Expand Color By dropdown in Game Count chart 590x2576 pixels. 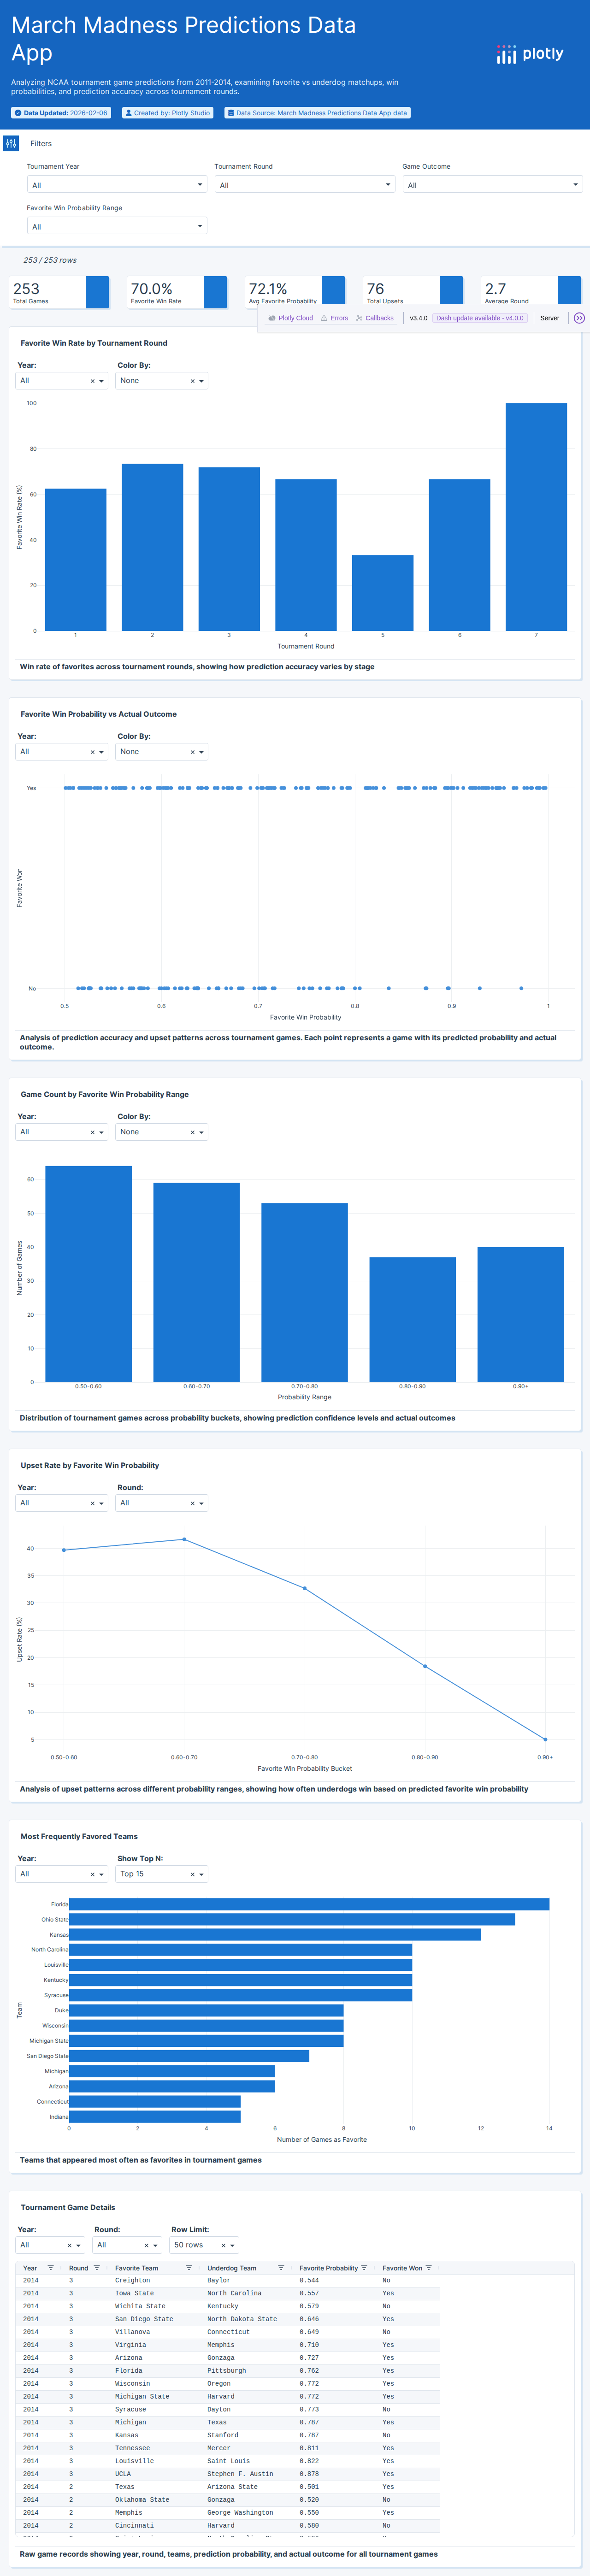tap(201, 1133)
